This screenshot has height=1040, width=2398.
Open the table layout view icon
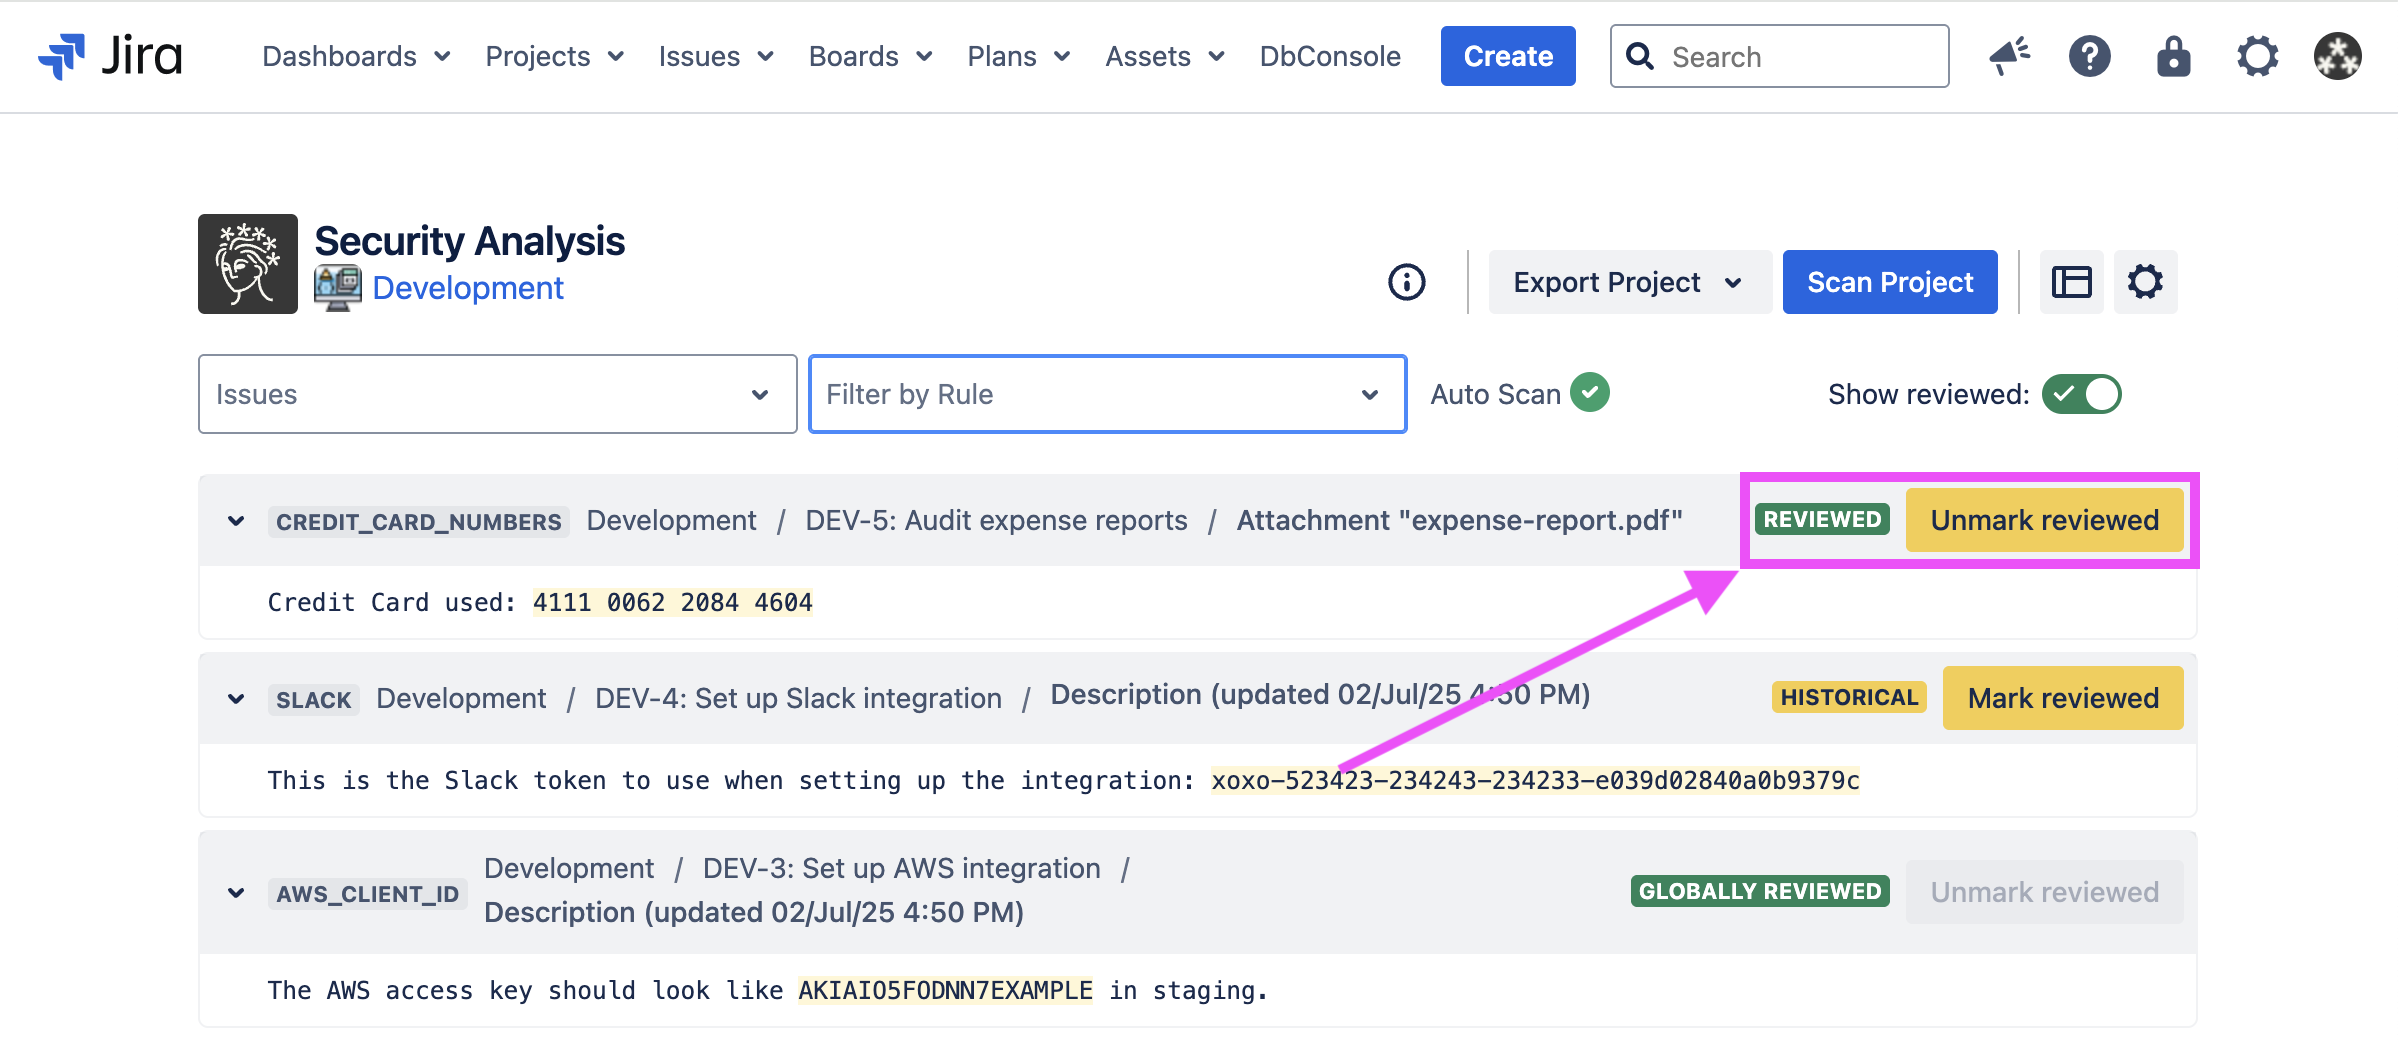point(2071,282)
